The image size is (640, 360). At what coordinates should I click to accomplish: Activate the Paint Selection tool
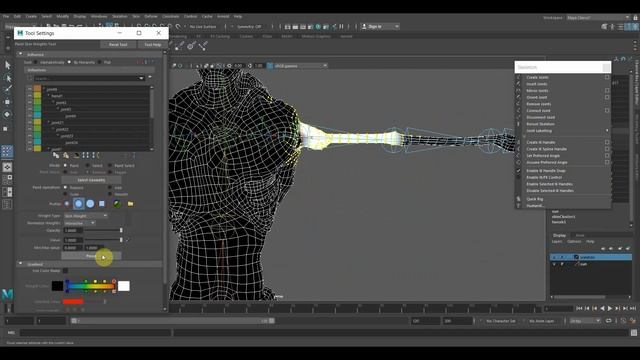pos(7,89)
